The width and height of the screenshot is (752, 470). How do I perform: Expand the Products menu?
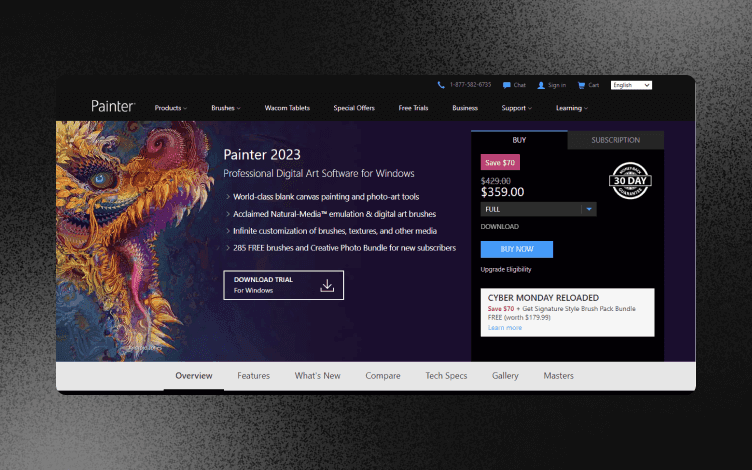click(x=171, y=108)
